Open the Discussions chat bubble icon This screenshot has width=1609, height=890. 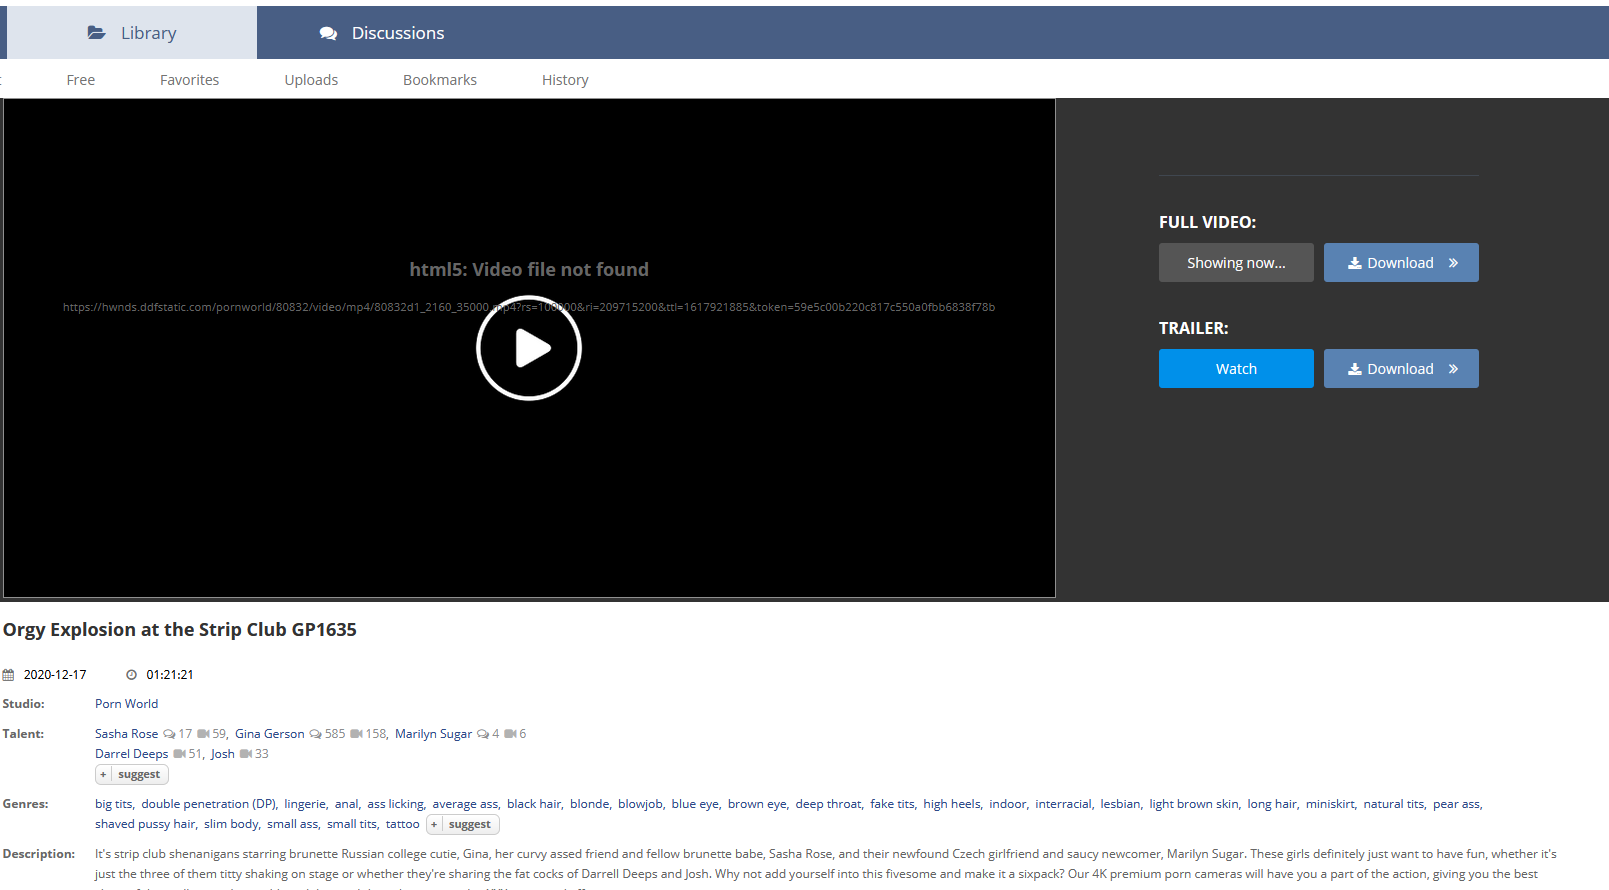click(328, 33)
